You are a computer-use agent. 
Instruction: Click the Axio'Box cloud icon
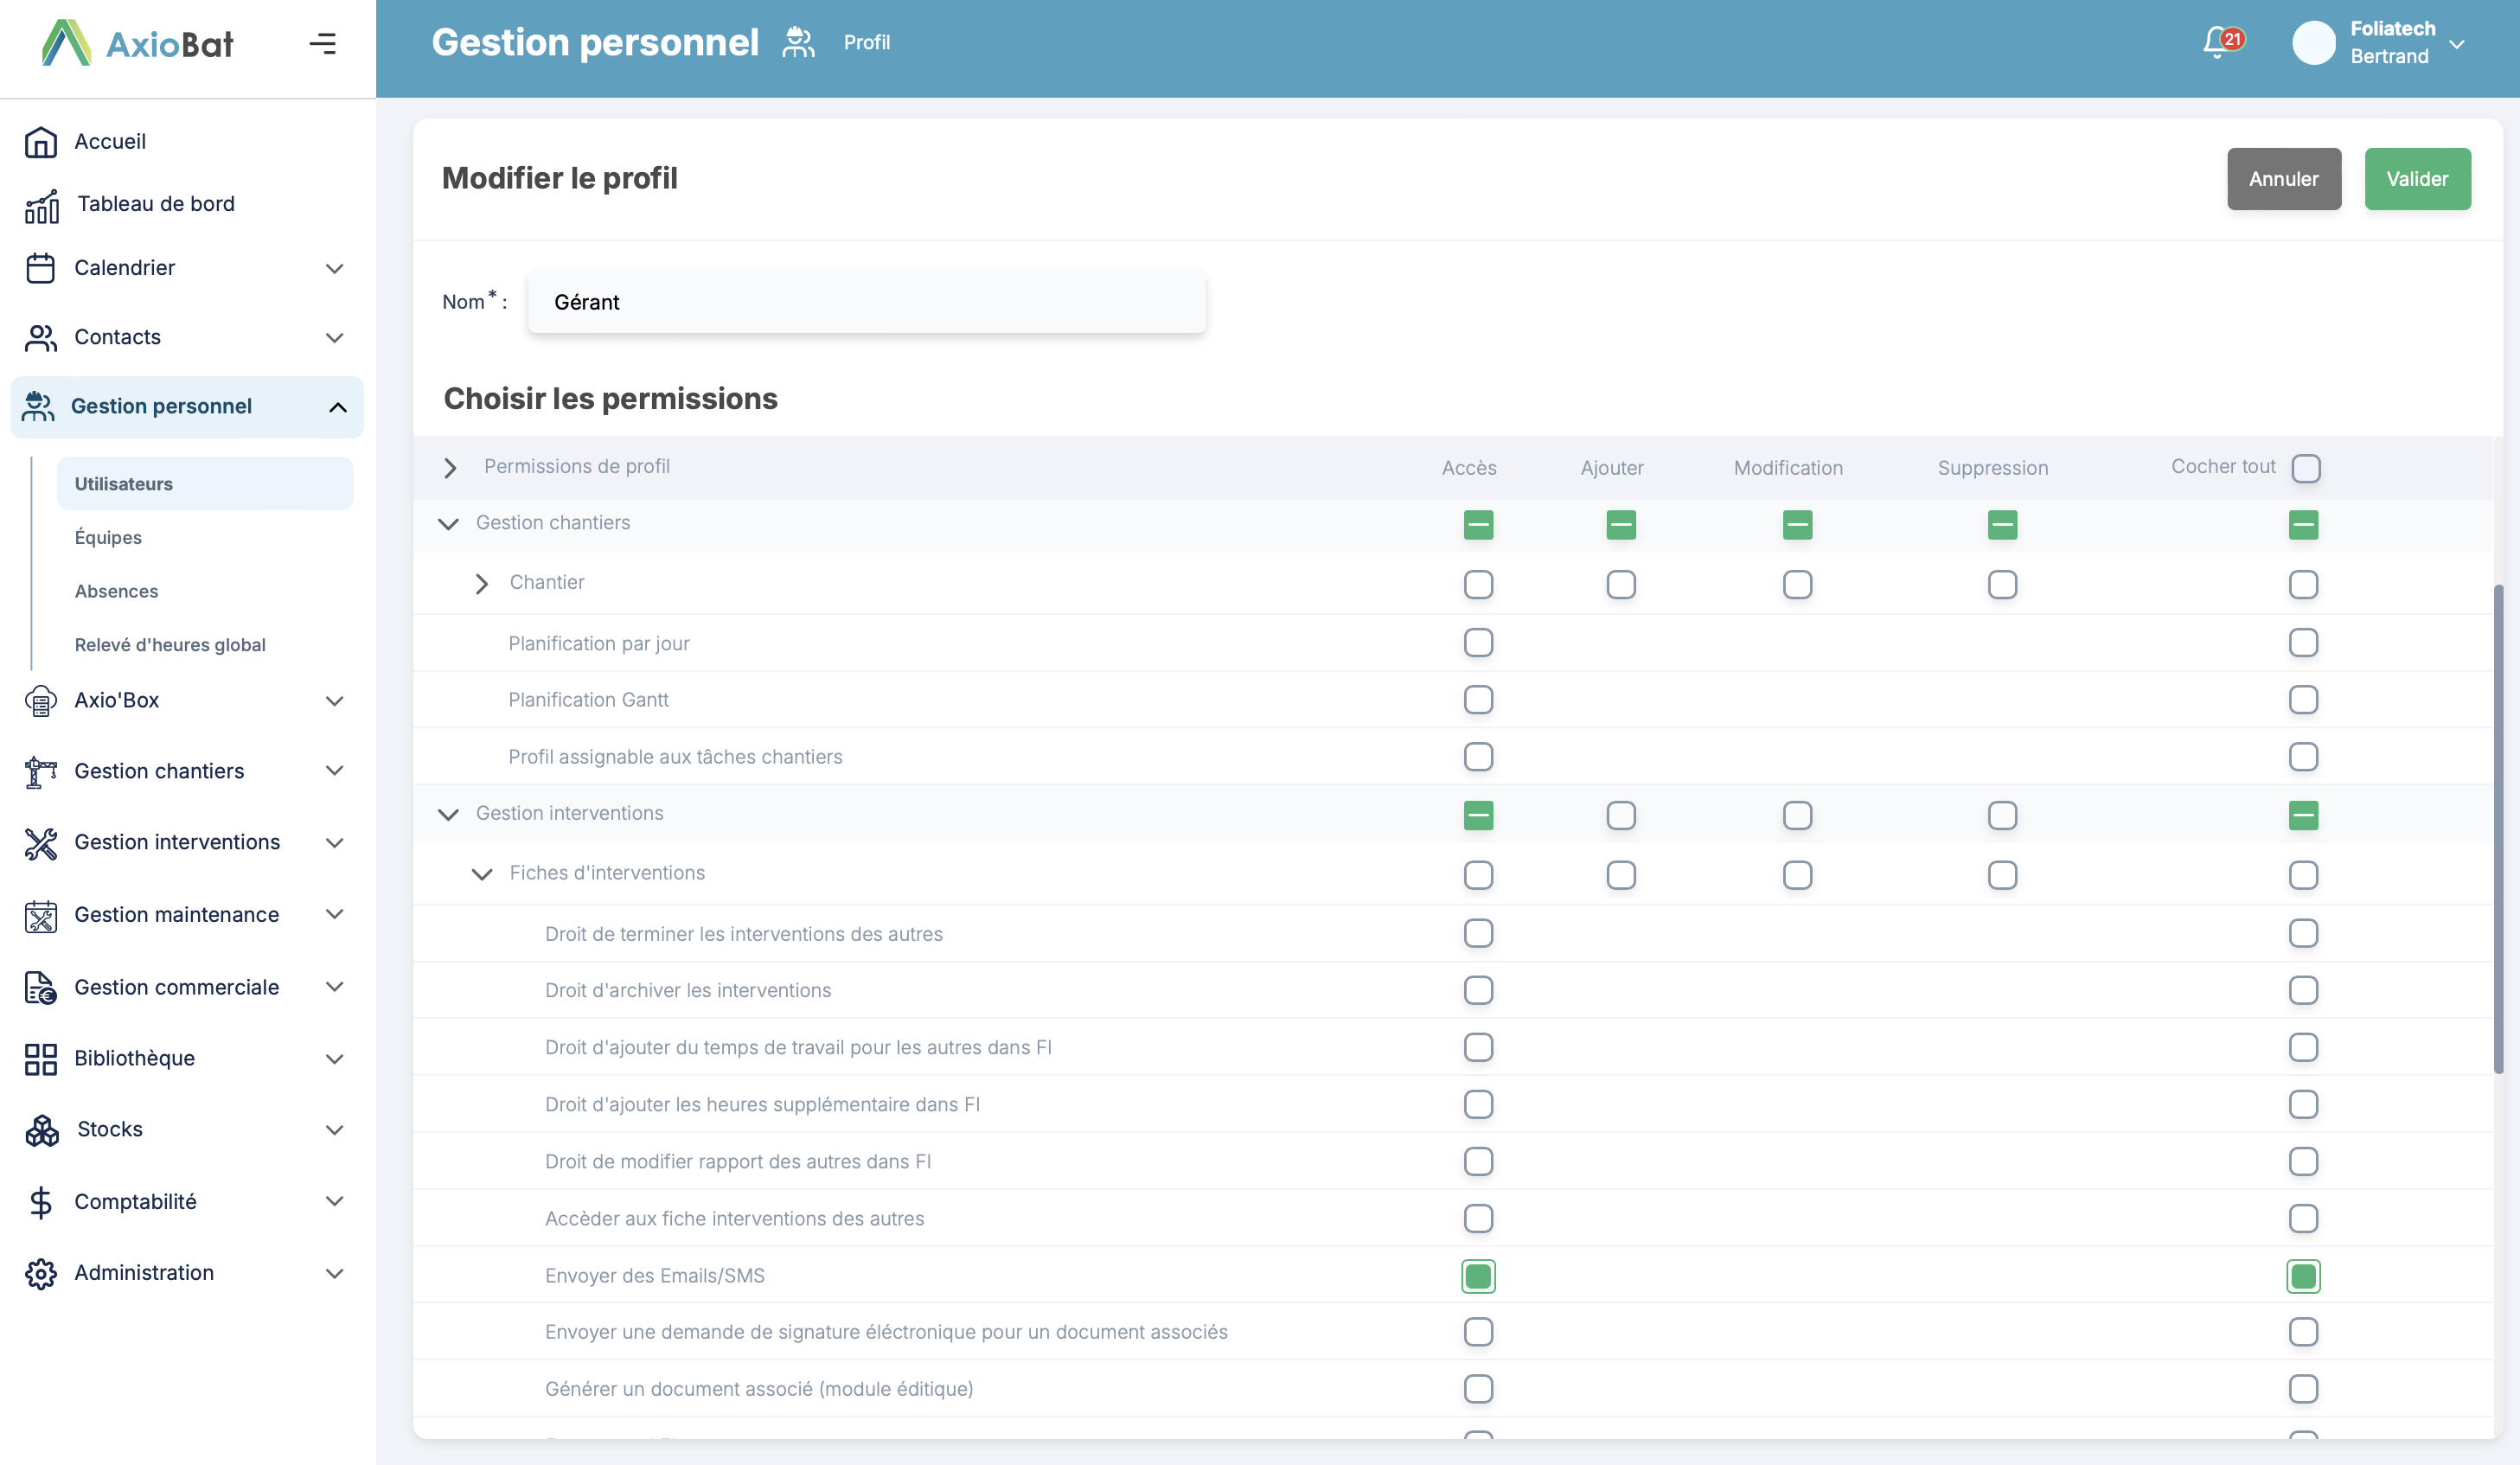(x=40, y=701)
